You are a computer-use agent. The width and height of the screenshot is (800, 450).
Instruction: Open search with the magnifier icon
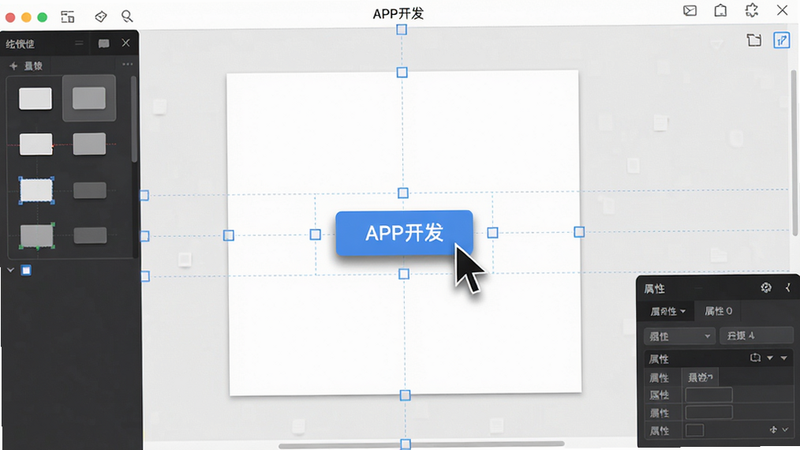[127, 17]
